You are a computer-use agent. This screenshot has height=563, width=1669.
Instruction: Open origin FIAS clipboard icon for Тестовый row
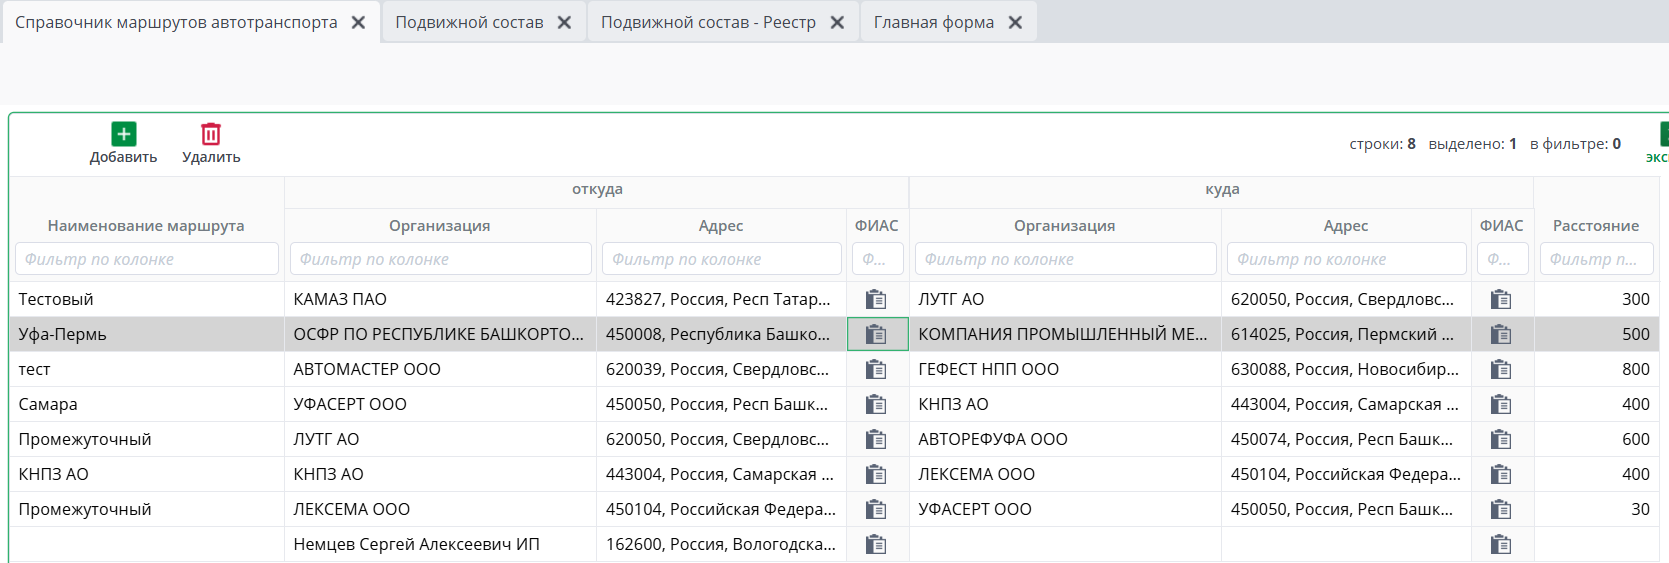pos(876,299)
